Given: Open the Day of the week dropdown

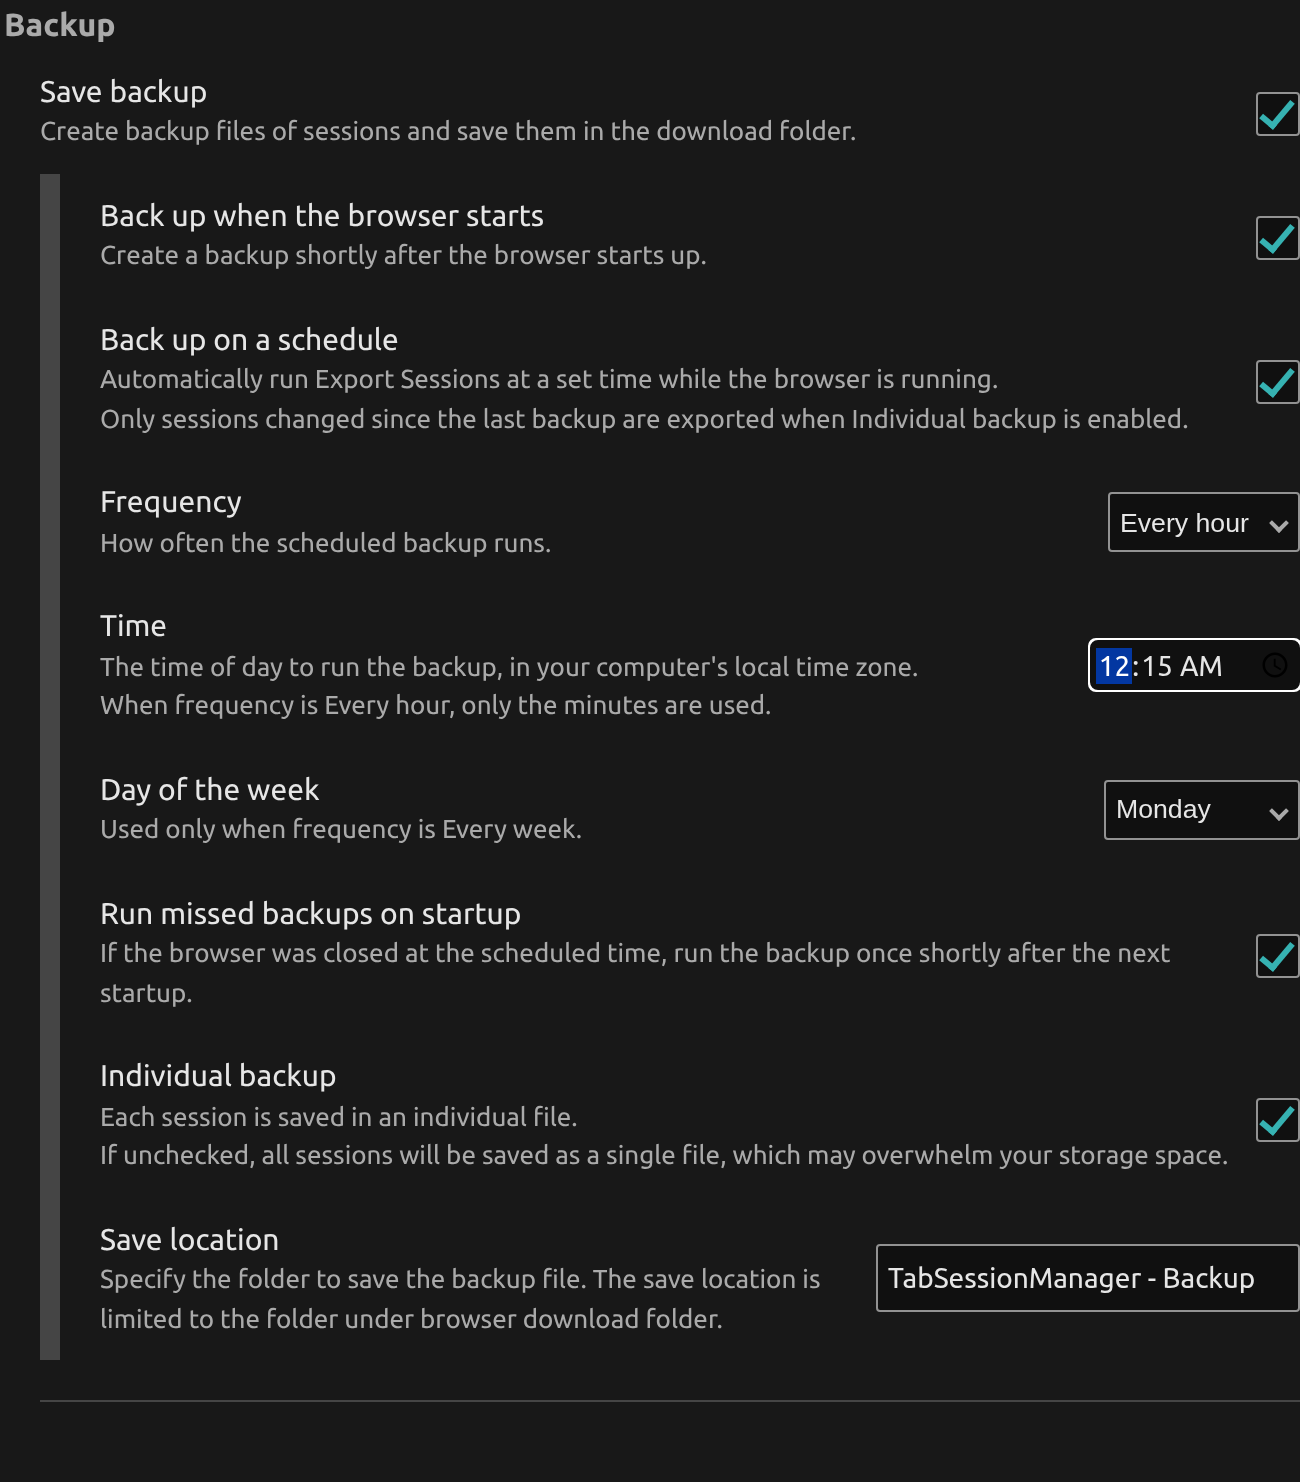Looking at the screenshot, I should [x=1201, y=810].
